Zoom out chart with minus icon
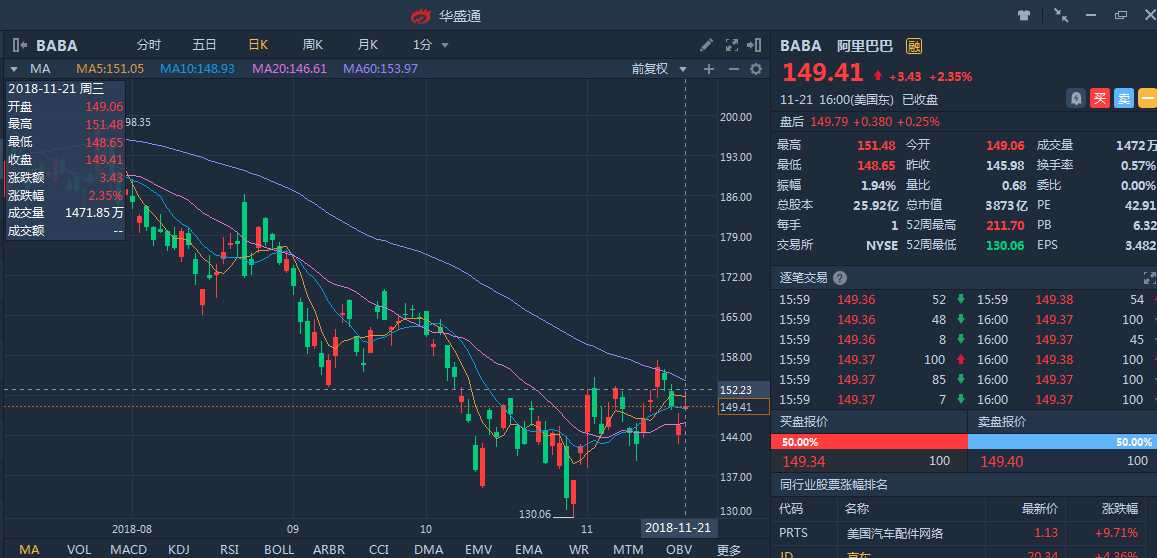Screen dimensions: 1157x558 click(733, 69)
